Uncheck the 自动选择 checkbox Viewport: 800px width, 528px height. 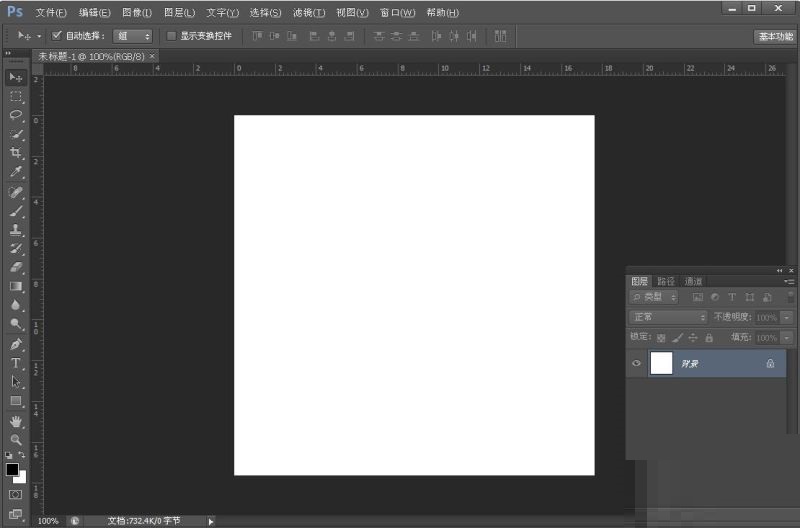(57, 35)
